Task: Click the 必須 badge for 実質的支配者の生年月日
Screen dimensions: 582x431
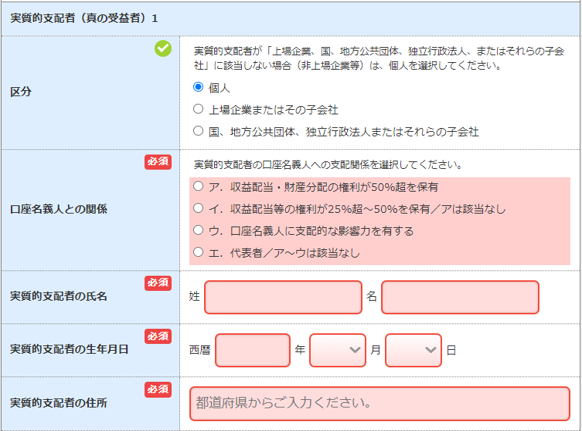Action: 158,336
